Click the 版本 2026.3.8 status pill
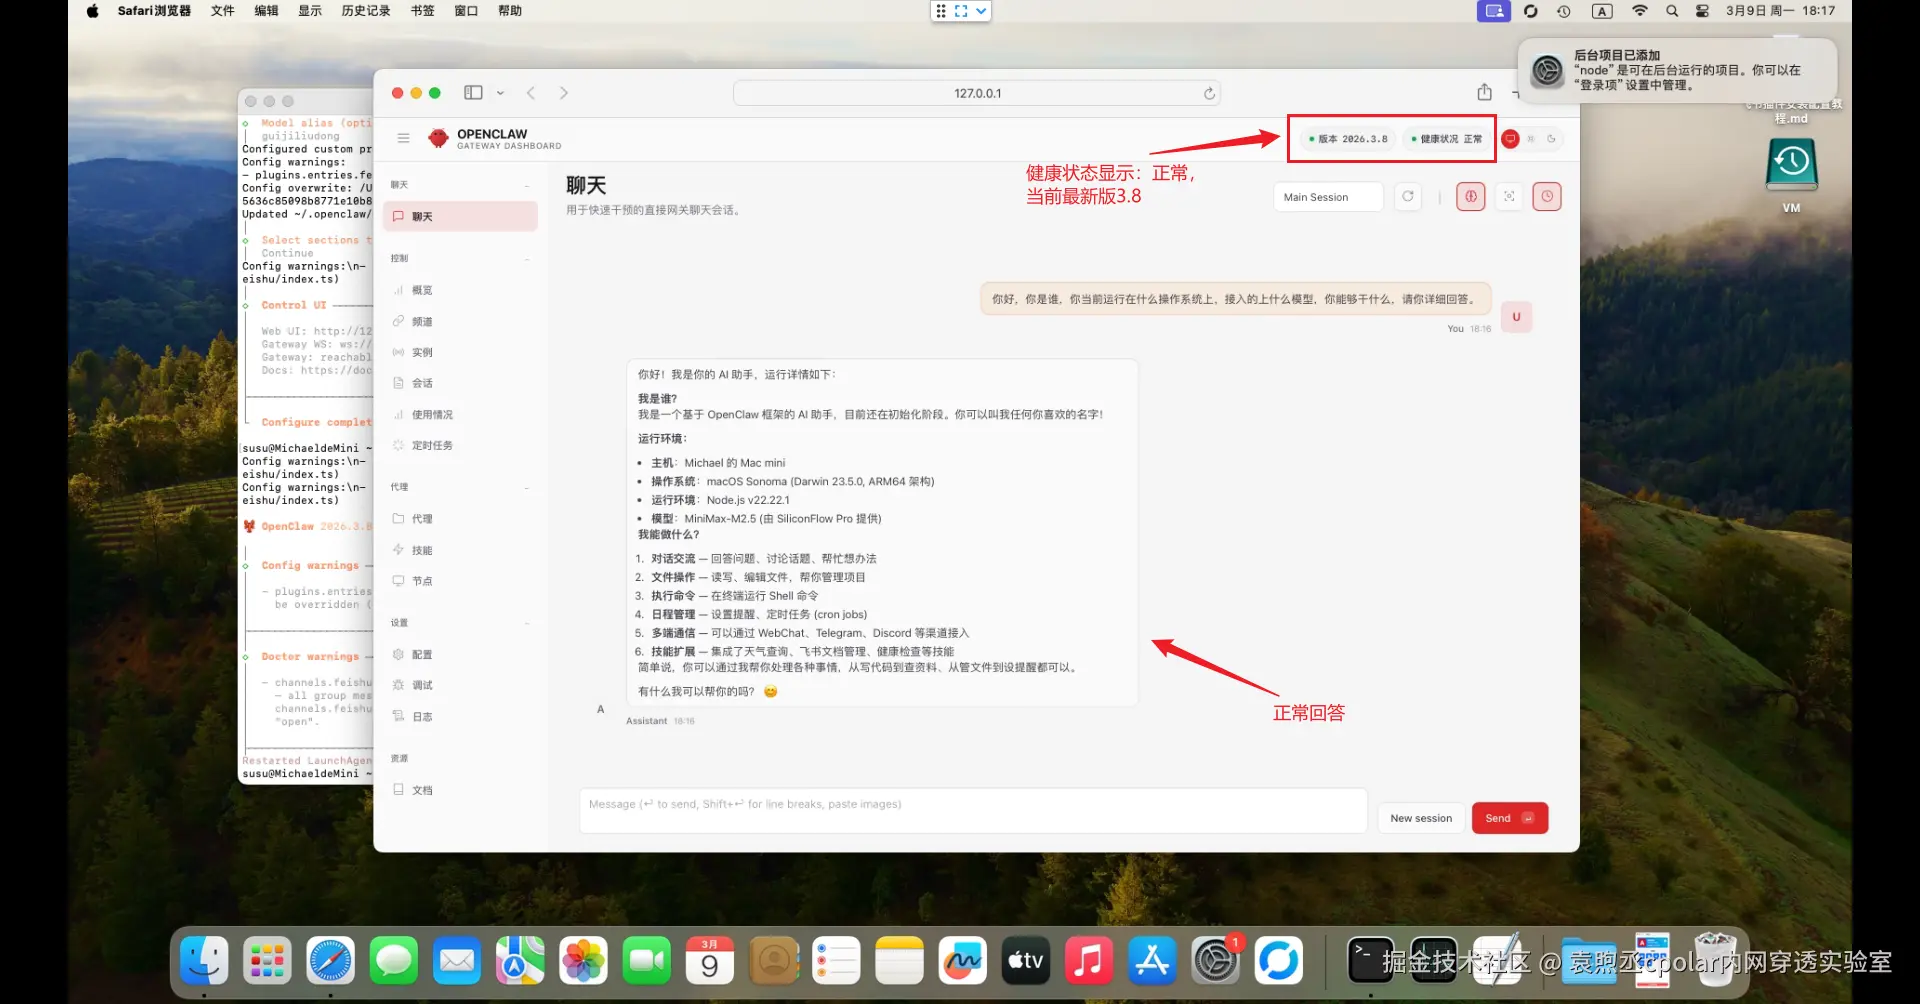 pyautogui.click(x=1348, y=139)
